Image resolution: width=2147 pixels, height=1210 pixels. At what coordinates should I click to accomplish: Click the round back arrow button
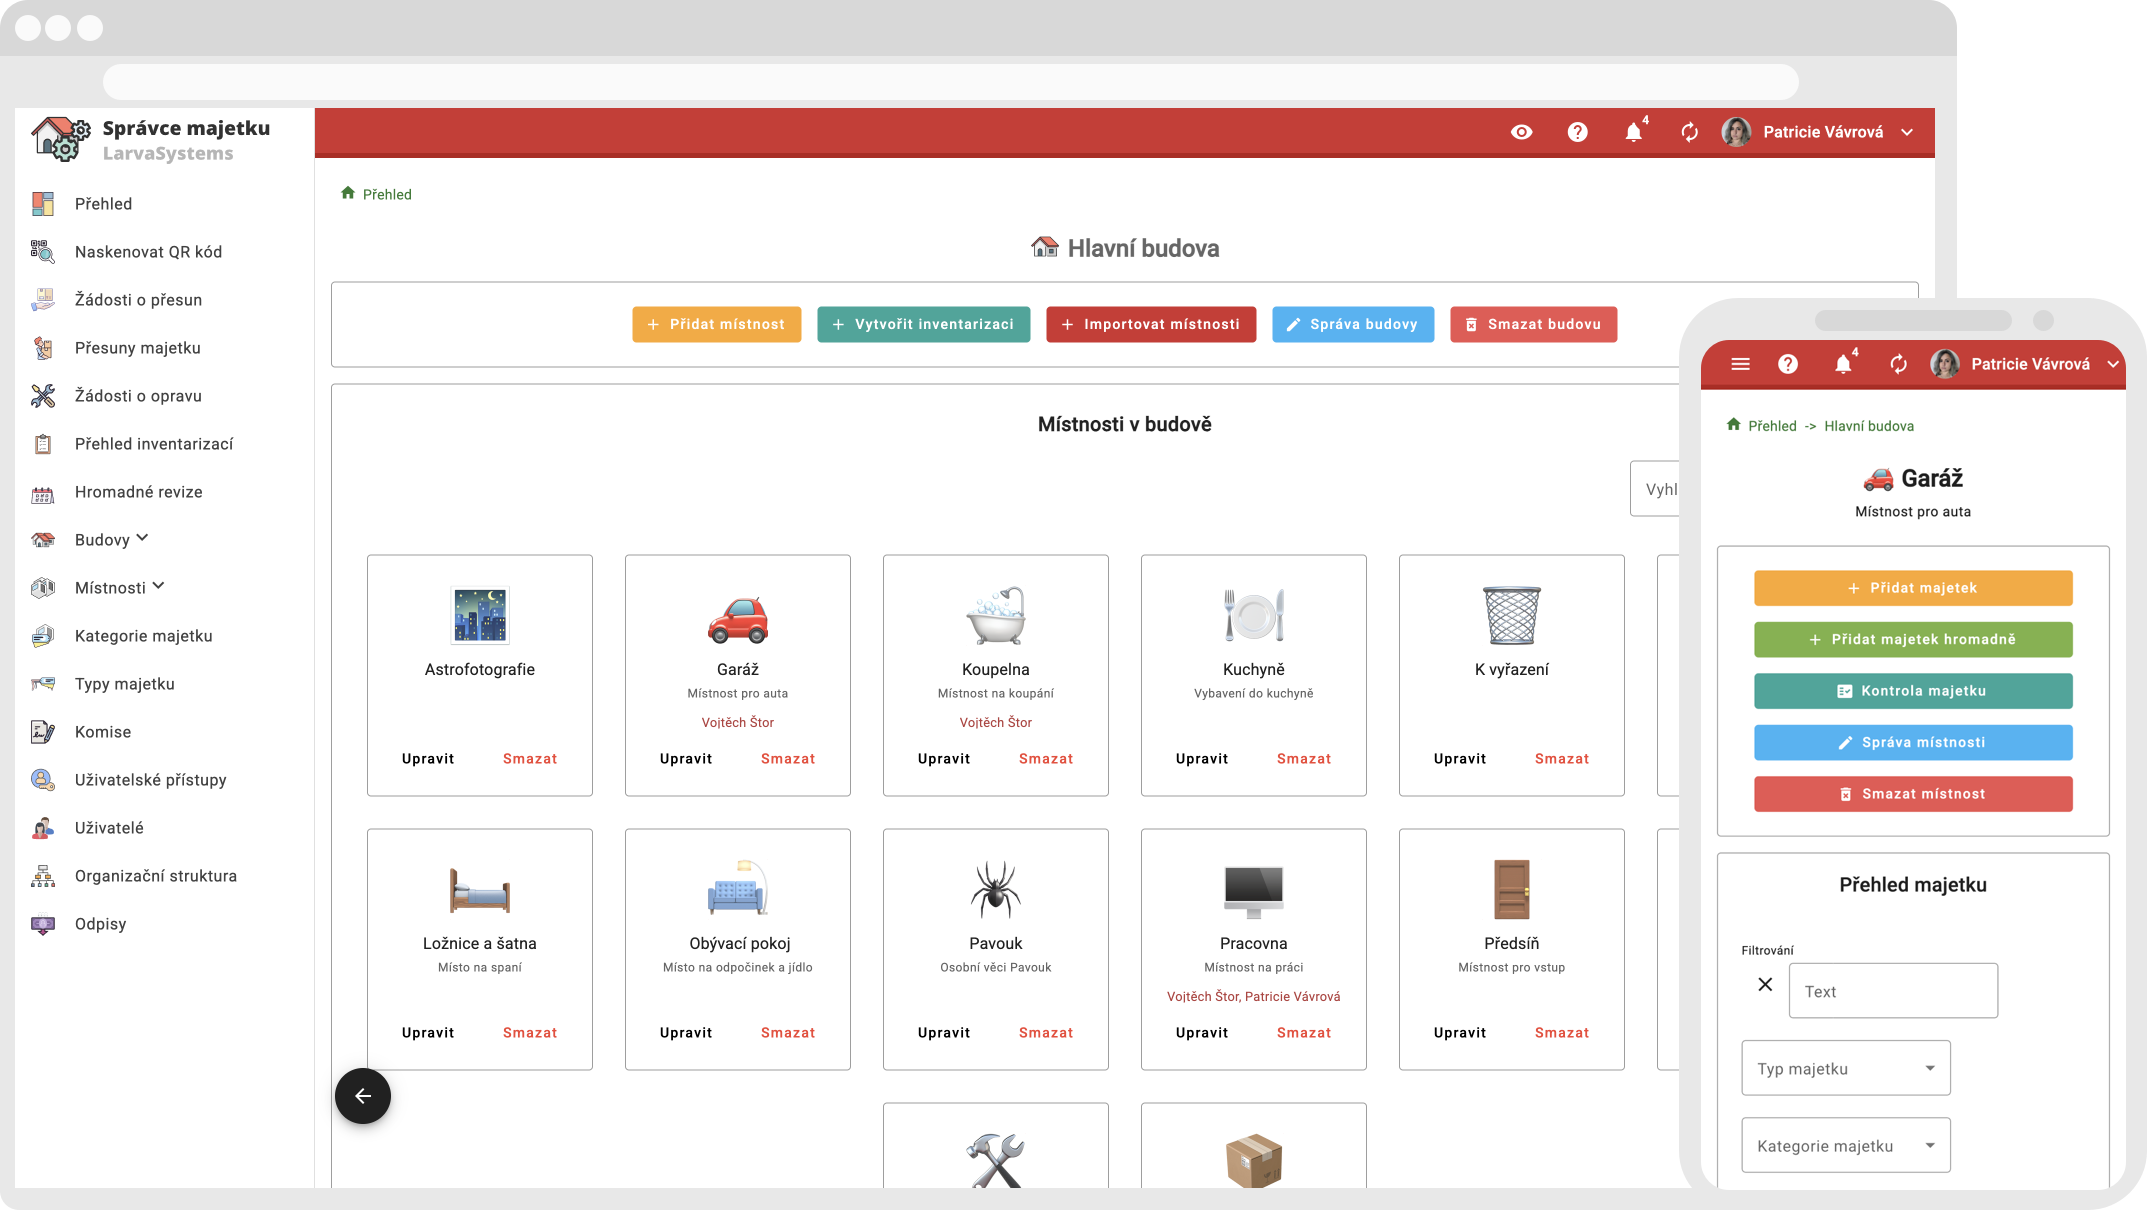click(363, 1096)
